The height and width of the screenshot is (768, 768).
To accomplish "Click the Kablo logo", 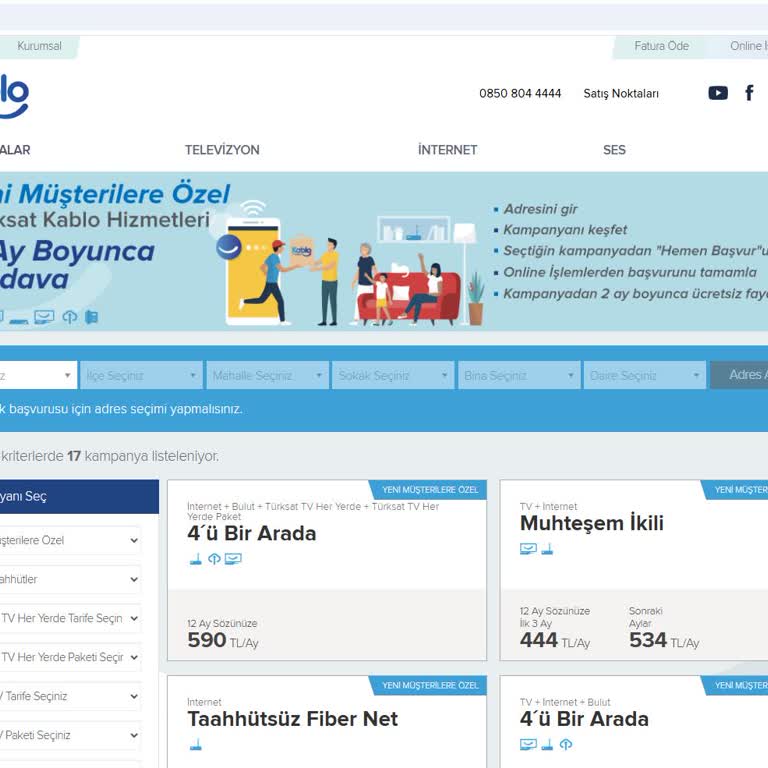I will pyautogui.click(x=14, y=96).
